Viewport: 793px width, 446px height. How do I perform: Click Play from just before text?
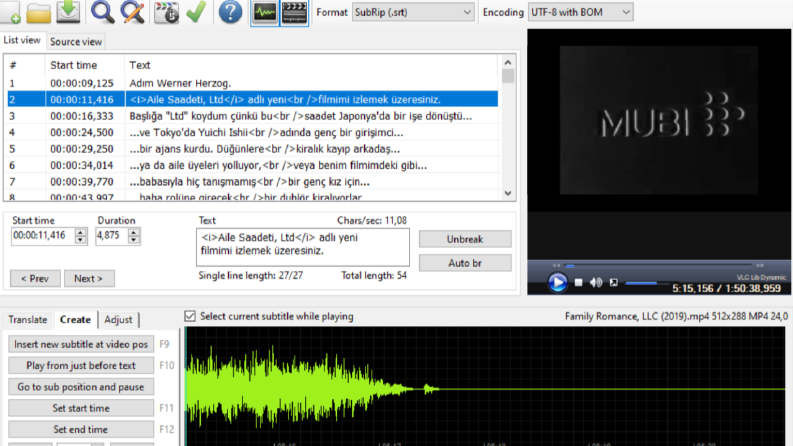pyautogui.click(x=81, y=366)
